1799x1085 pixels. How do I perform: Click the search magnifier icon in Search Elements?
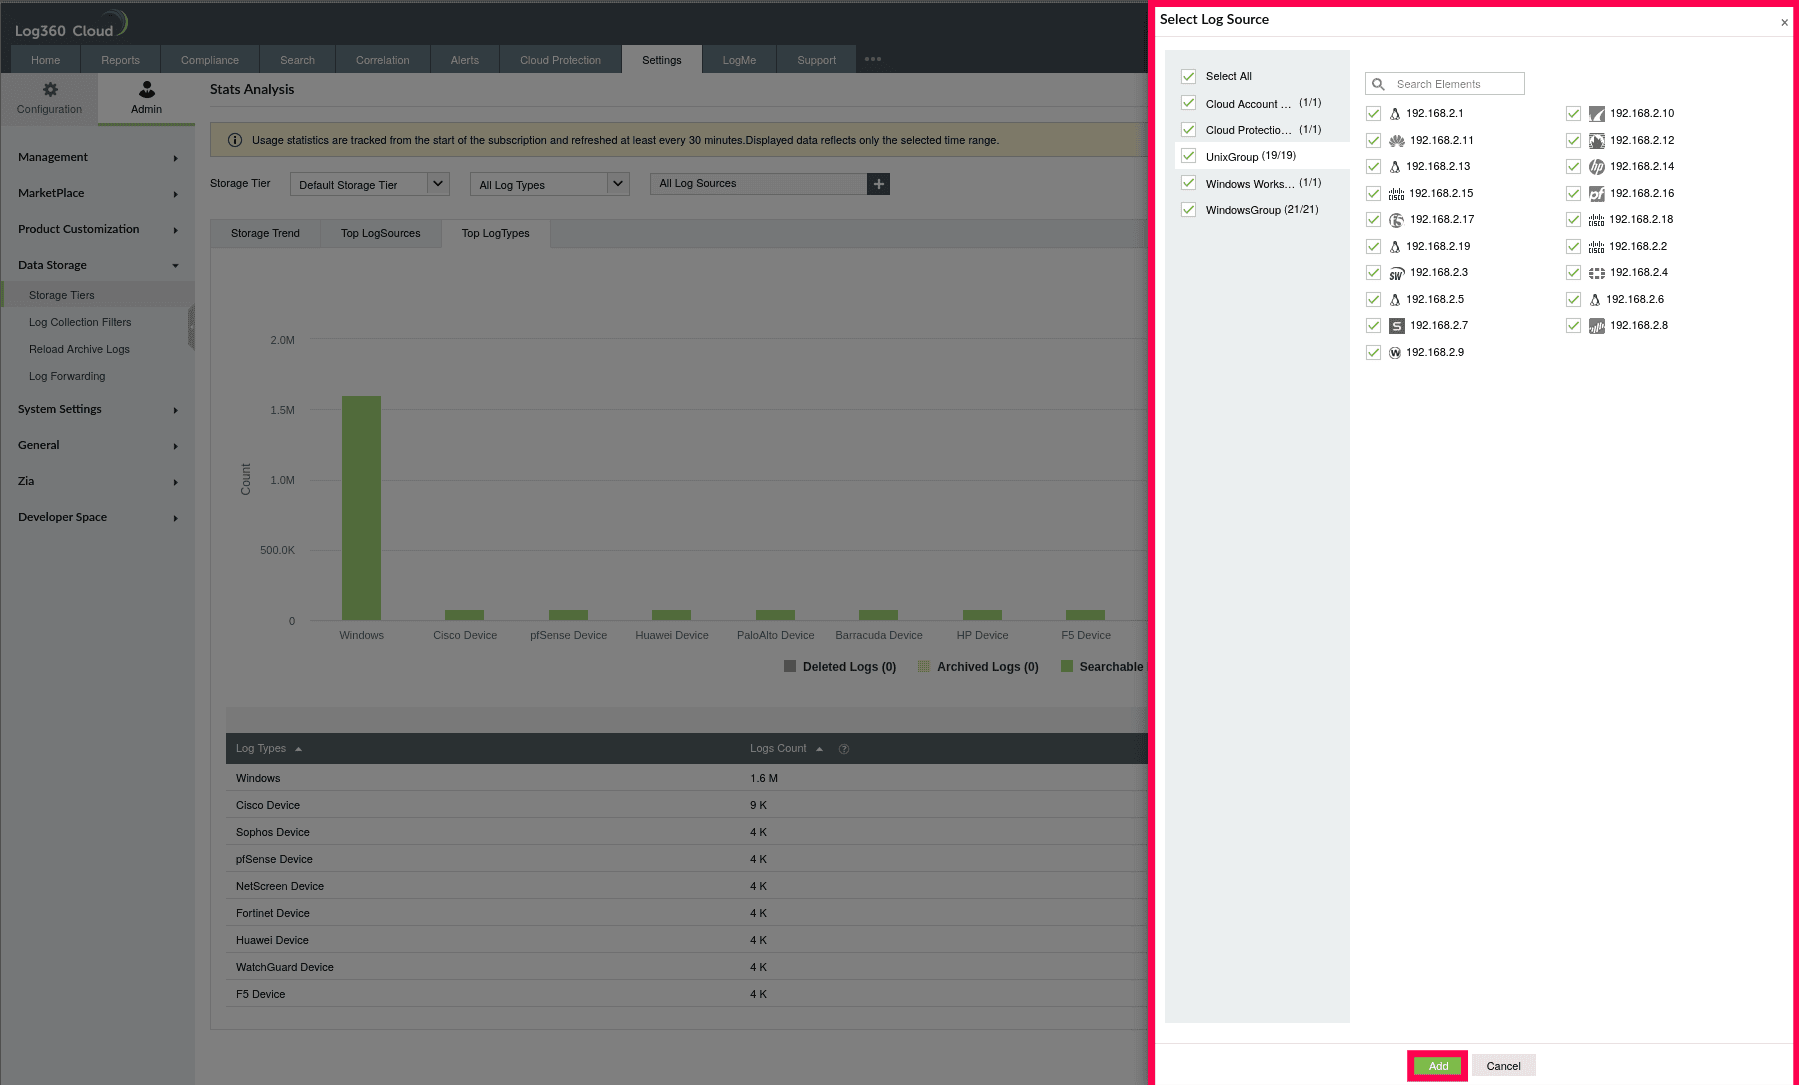(x=1378, y=84)
